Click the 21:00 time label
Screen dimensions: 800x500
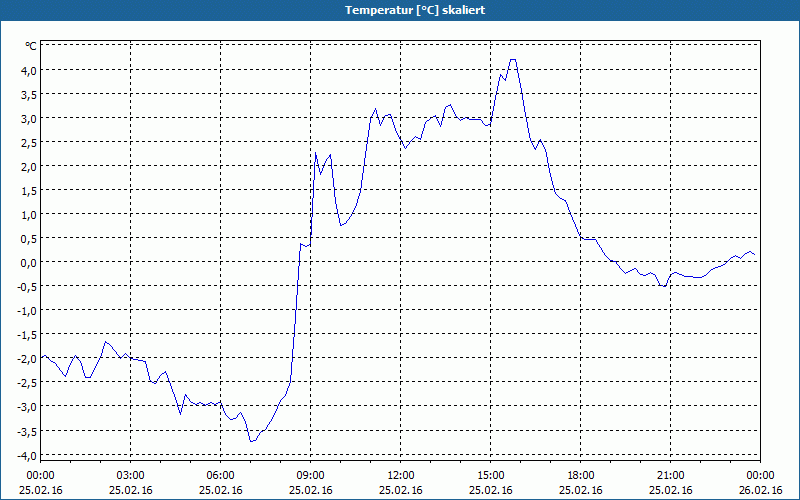tap(670, 476)
